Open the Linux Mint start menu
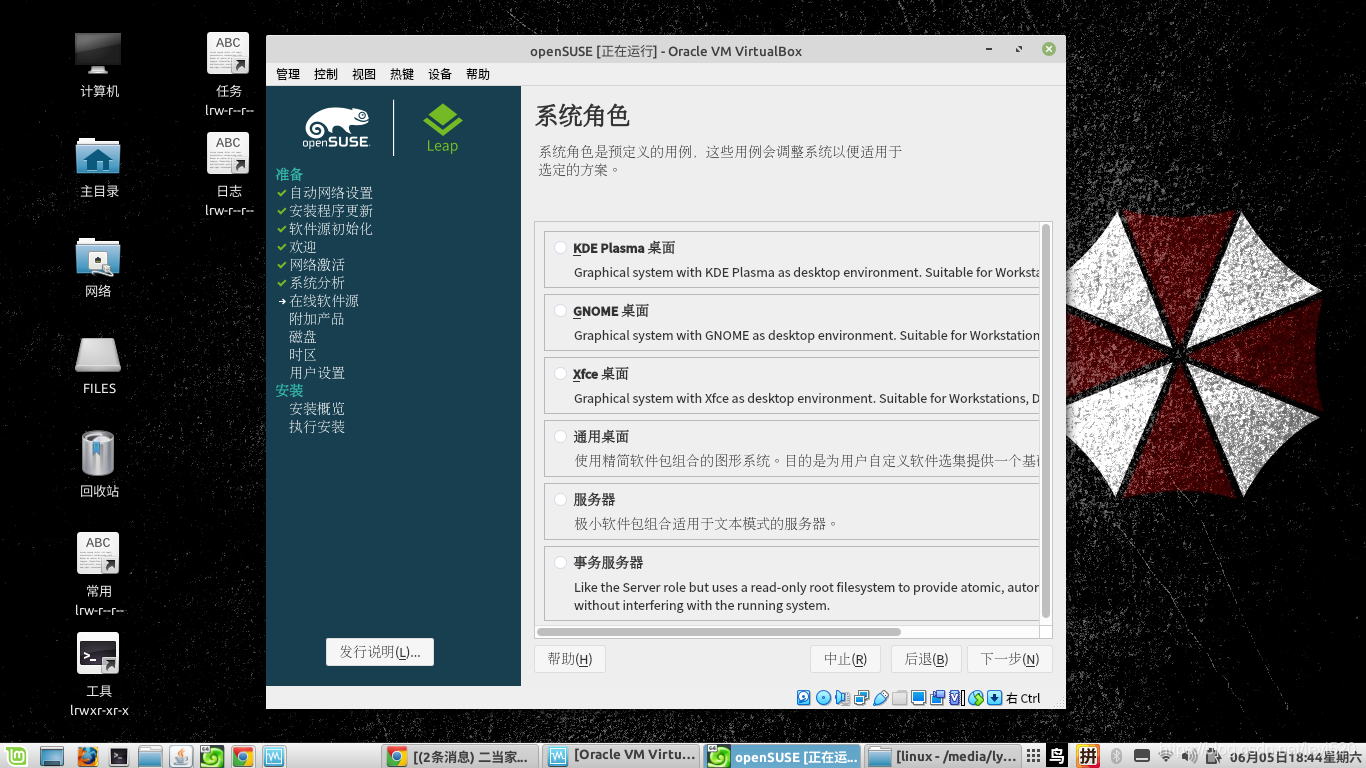 click(16, 756)
